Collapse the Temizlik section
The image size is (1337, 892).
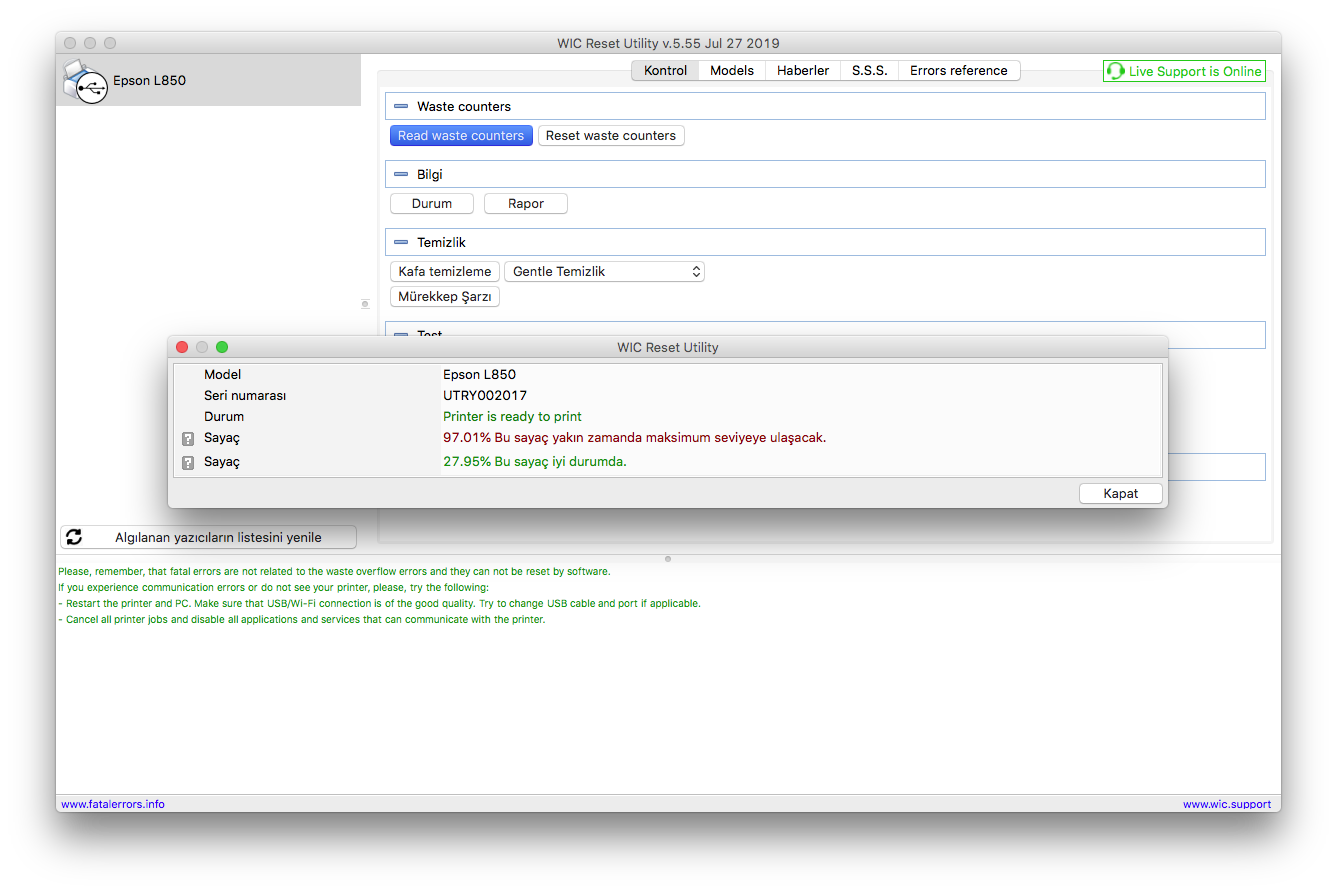click(x=401, y=242)
